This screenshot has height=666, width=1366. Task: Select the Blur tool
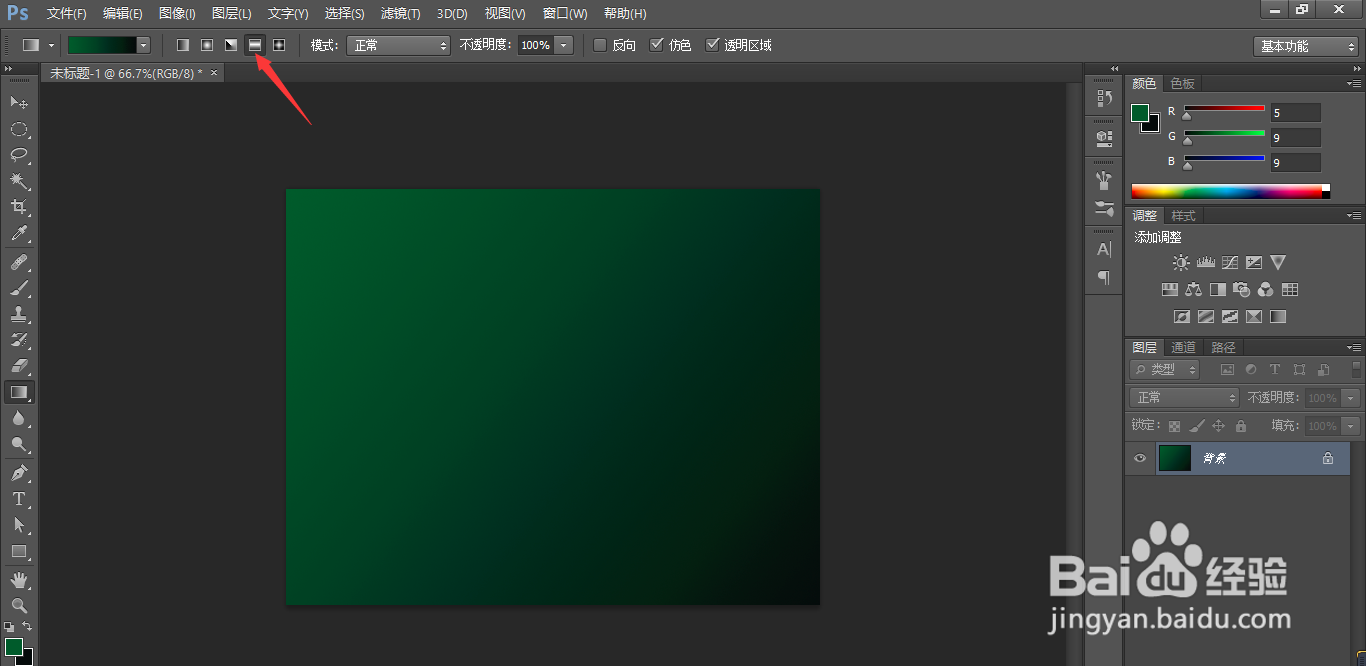[19, 418]
